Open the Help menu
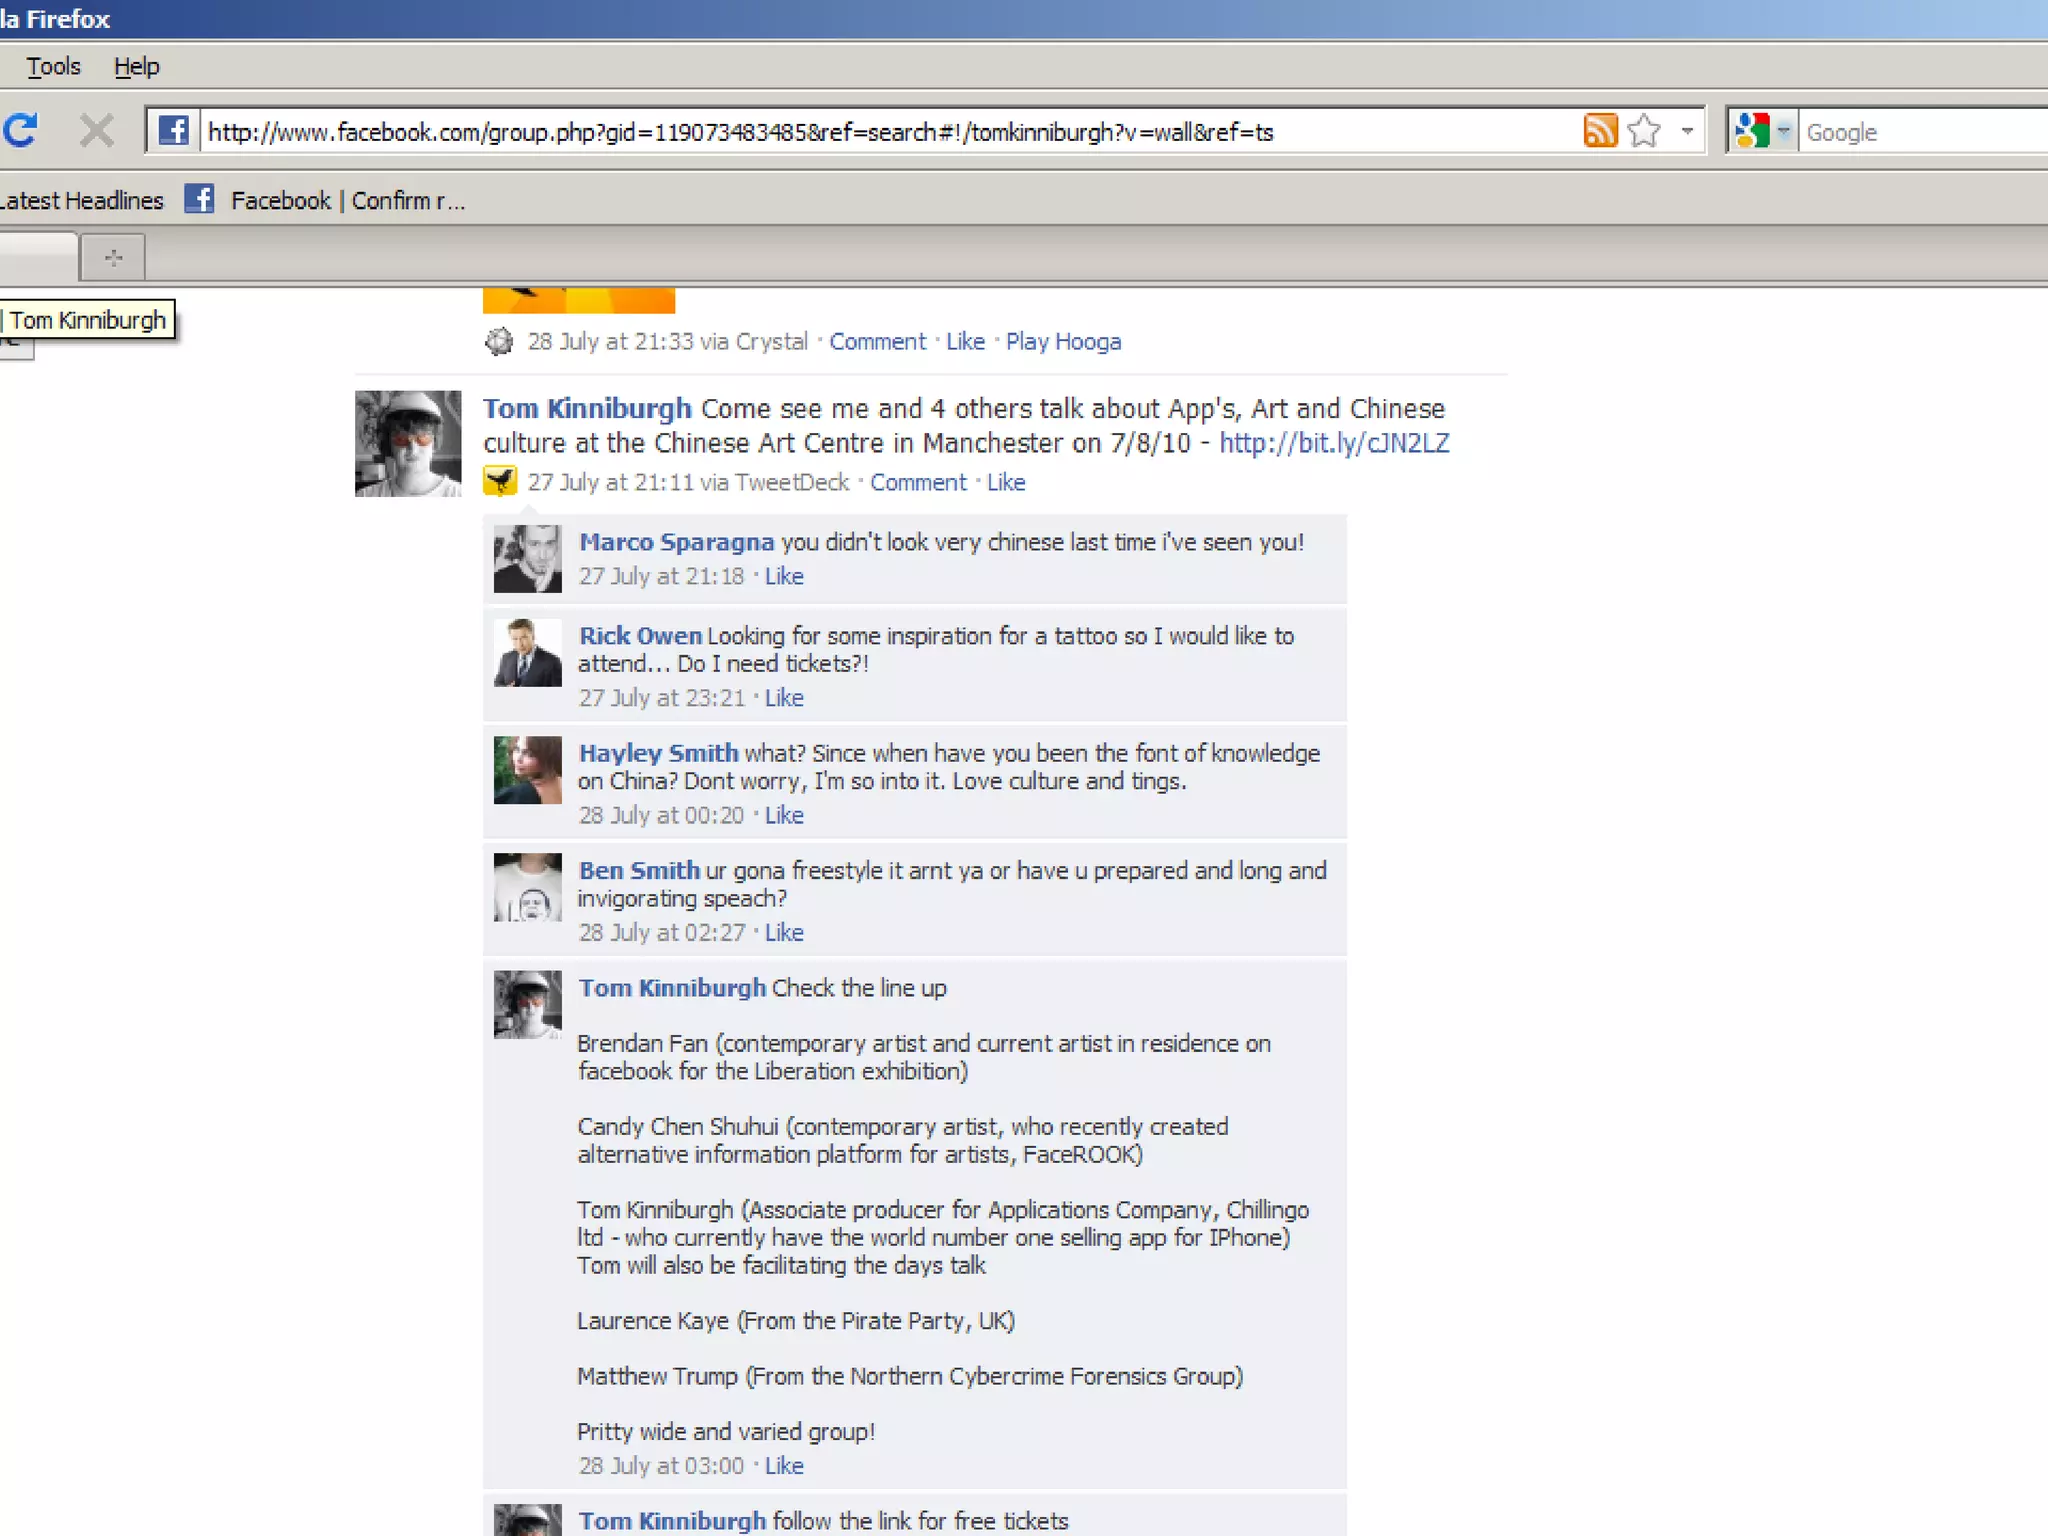 click(x=136, y=67)
